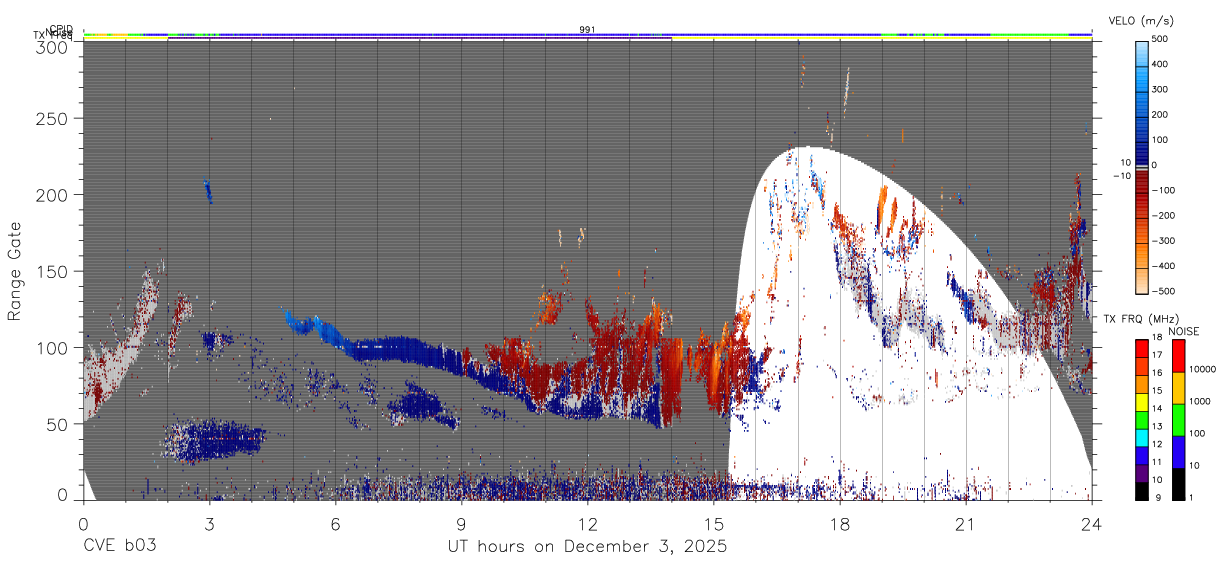
Task: Select the 'CVE b03' radar label
Action: (x=119, y=547)
